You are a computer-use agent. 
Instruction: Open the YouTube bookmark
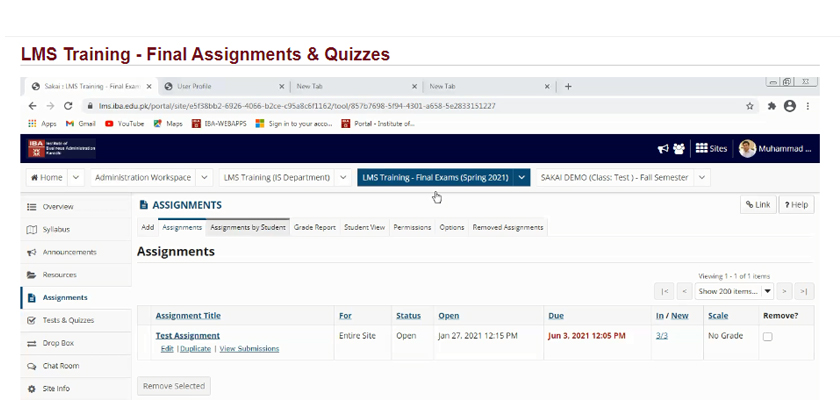125,123
